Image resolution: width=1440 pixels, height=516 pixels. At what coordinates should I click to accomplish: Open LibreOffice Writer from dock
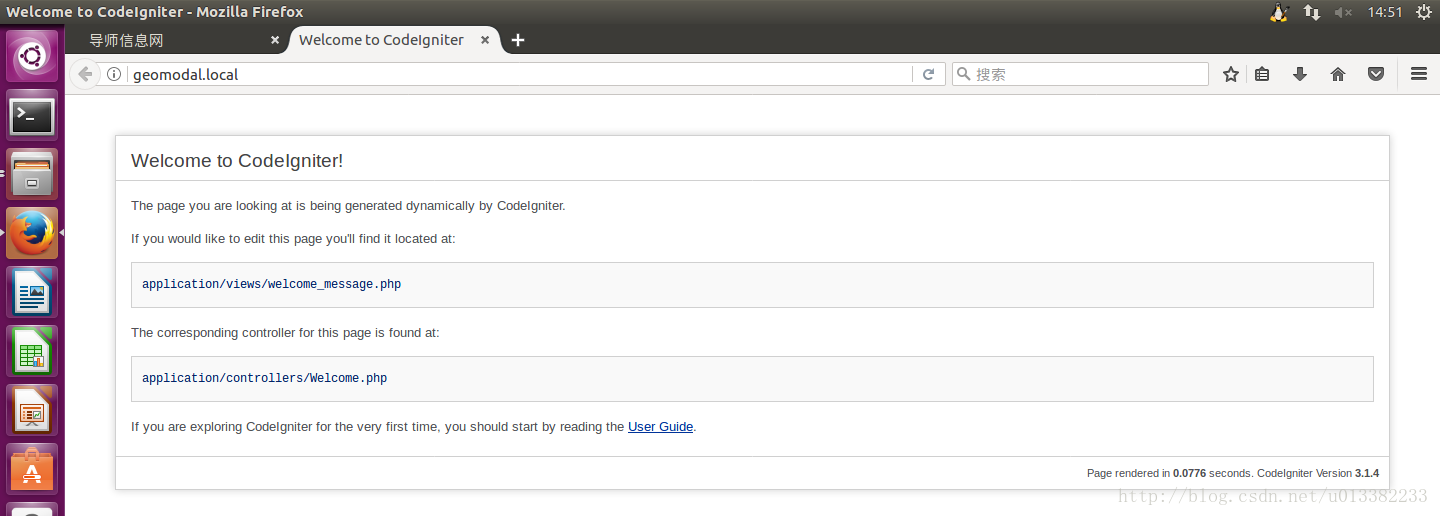click(32, 292)
